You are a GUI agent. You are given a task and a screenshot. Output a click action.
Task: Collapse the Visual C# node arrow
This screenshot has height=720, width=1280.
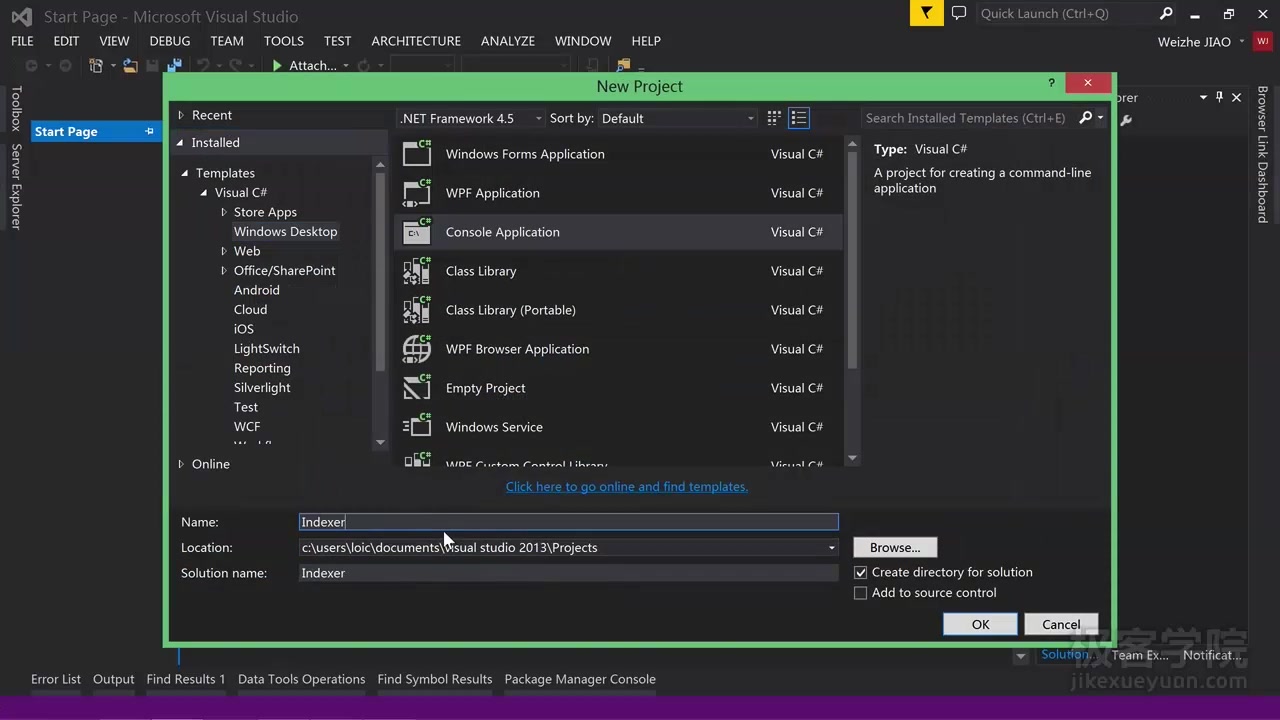pyautogui.click(x=204, y=192)
